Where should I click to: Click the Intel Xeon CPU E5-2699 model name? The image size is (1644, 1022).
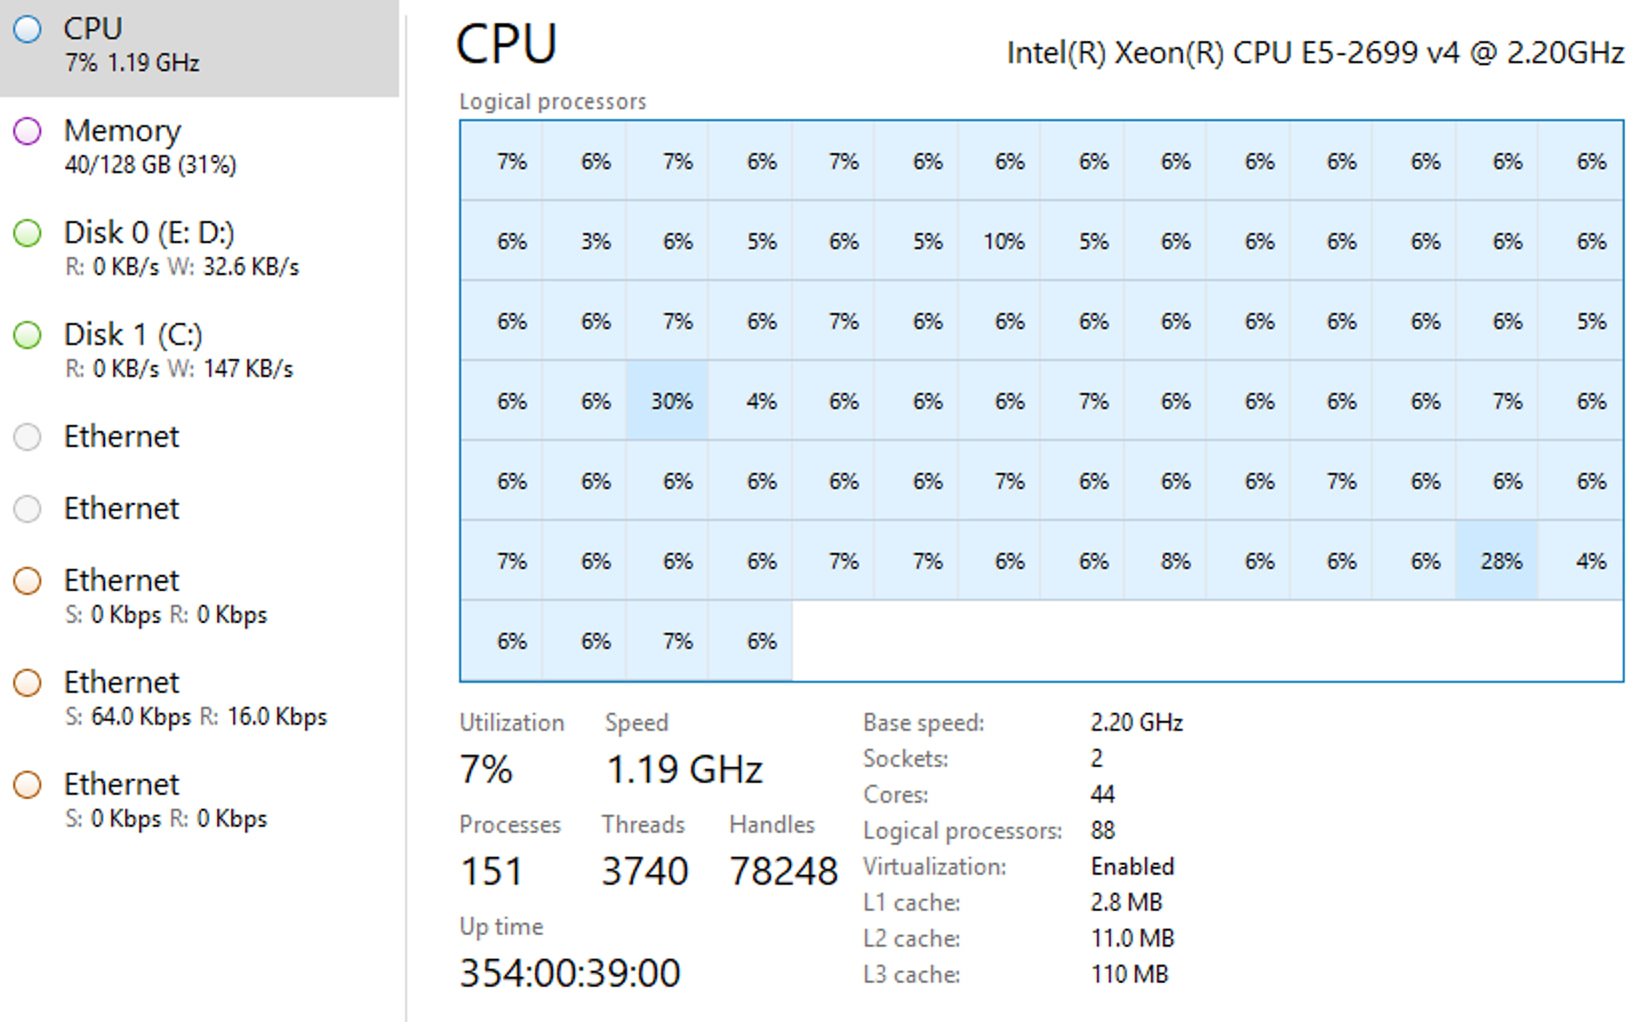point(1314,52)
